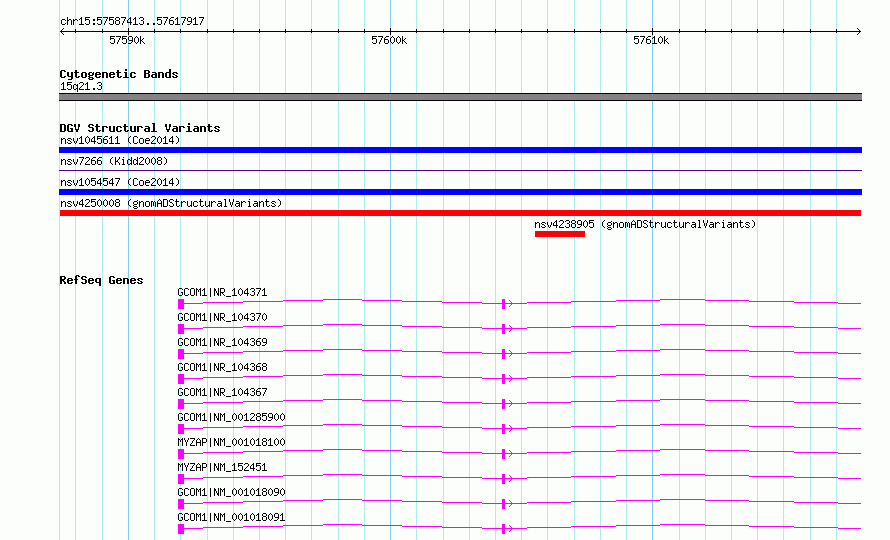Open the GCOM1|NR_104369 transcript label
890x540 pixels.
point(222,342)
